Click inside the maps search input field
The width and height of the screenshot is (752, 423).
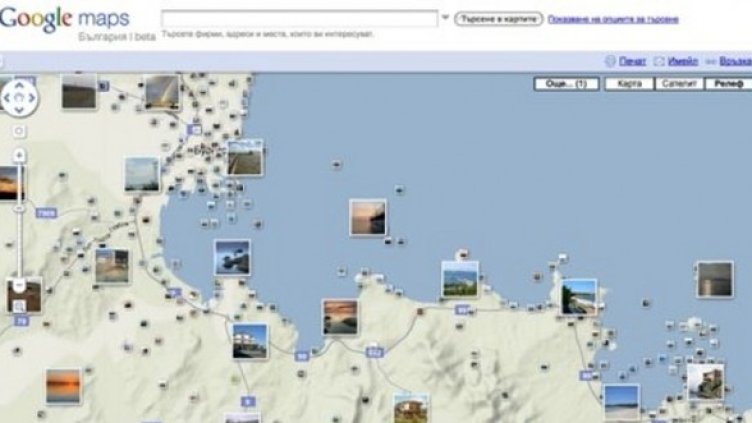[x=298, y=18]
